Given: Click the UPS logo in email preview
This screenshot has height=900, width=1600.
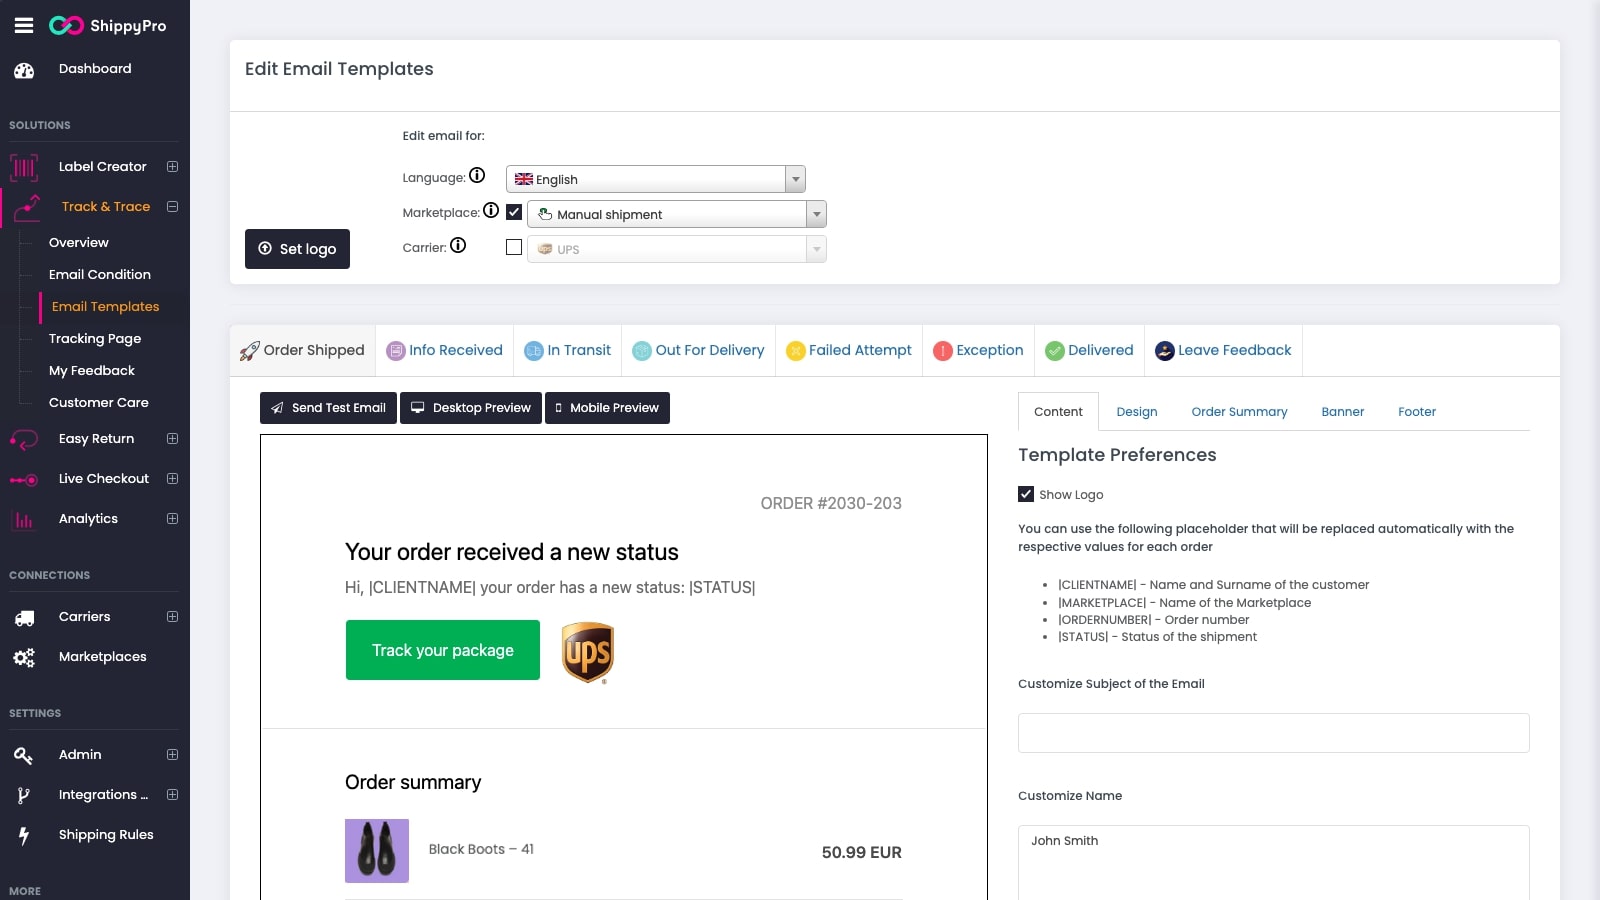Looking at the screenshot, I should click(587, 652).
